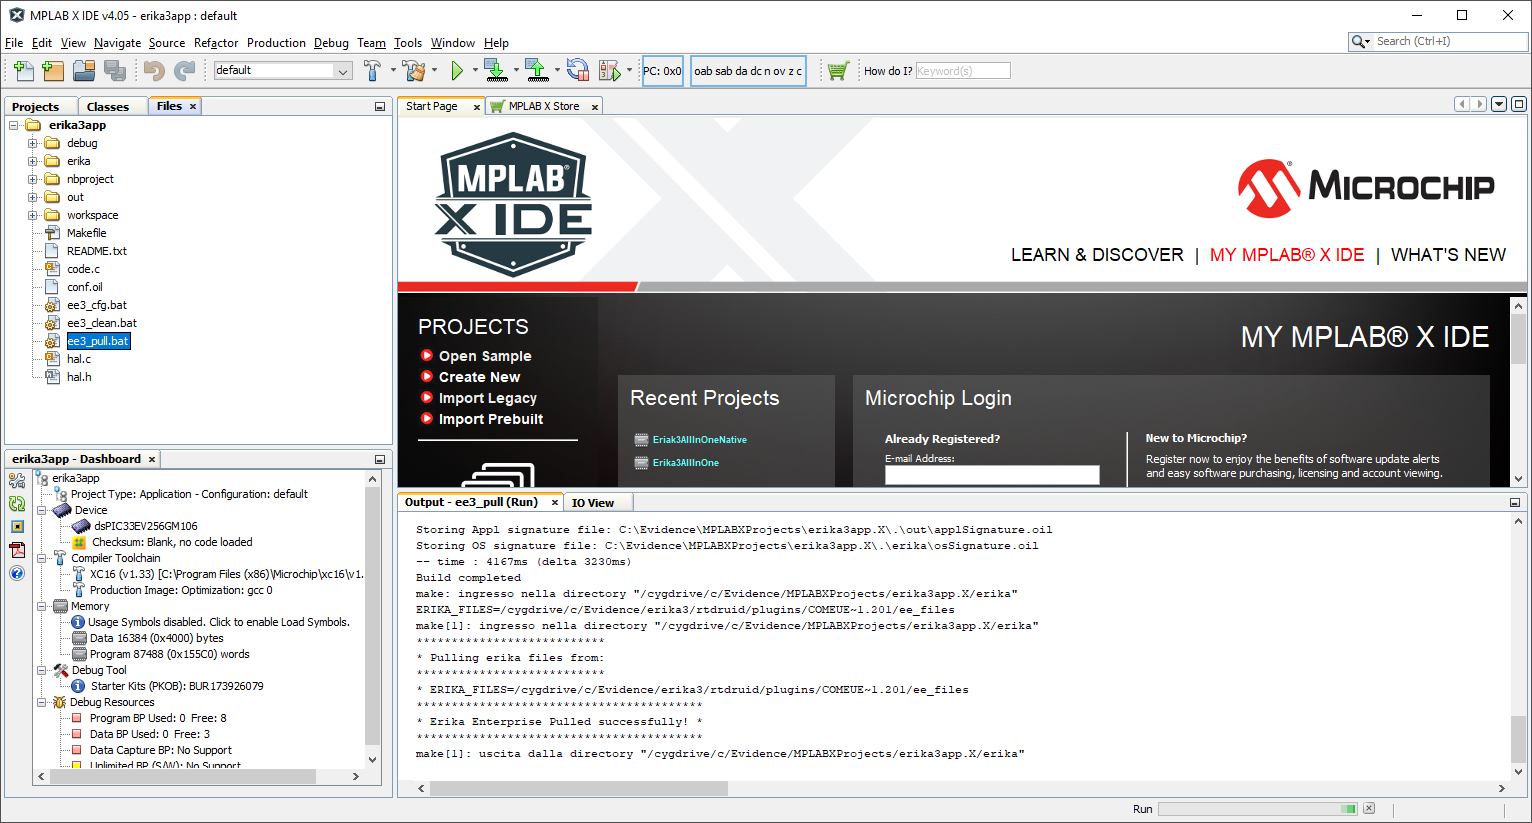Select the ee3_clean.bat file
The height and width of the screenshot is (823, 1532).
tap(102, 323)
